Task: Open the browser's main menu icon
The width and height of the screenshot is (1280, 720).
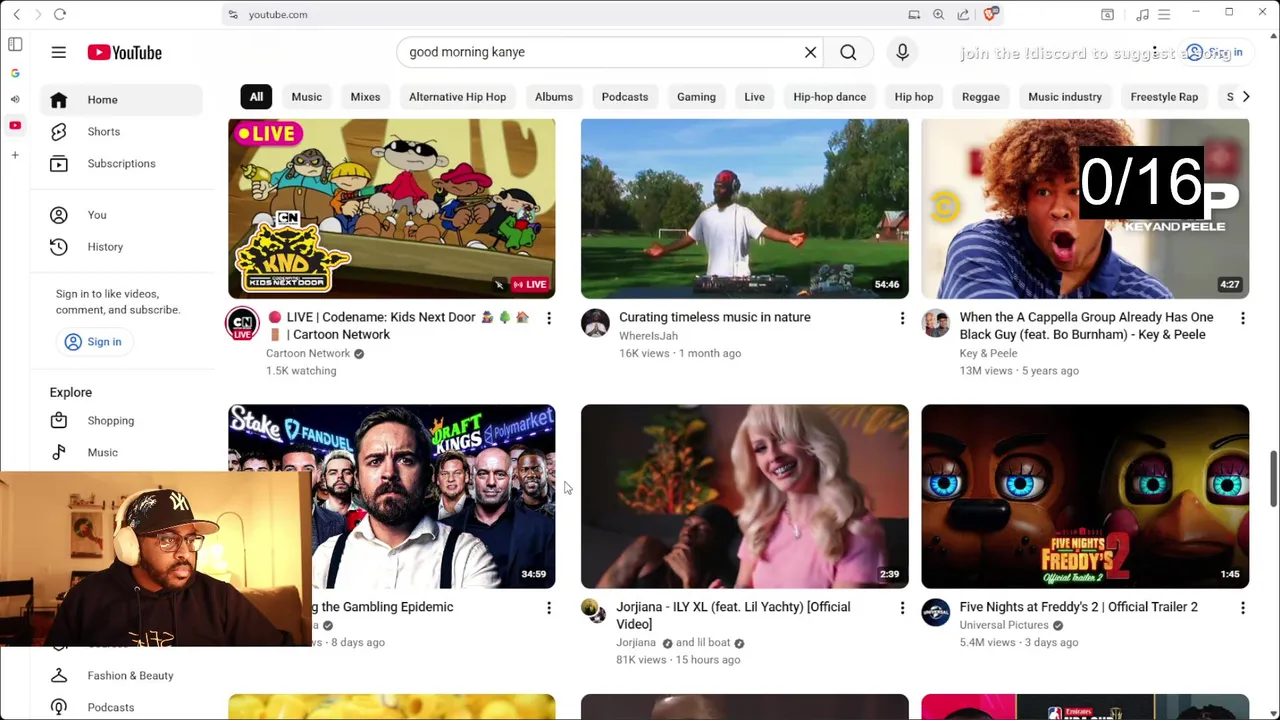Action: [x=1164, y=14]
